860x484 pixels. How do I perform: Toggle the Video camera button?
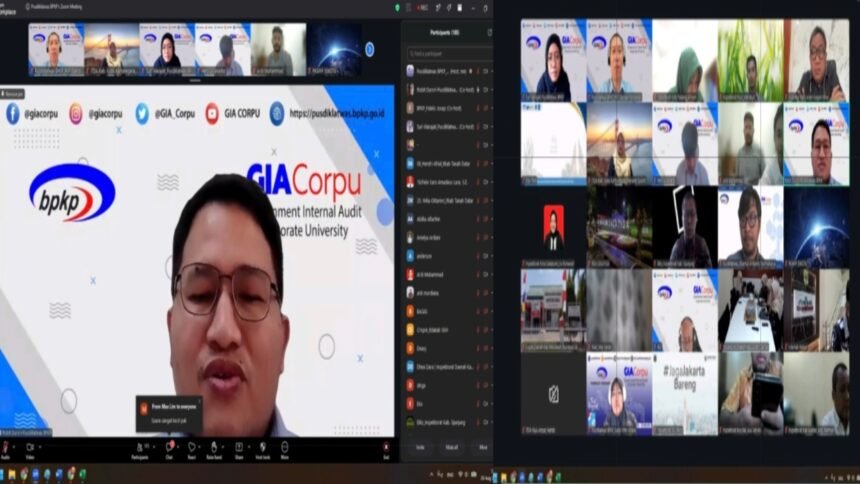(x=30, y=450)
